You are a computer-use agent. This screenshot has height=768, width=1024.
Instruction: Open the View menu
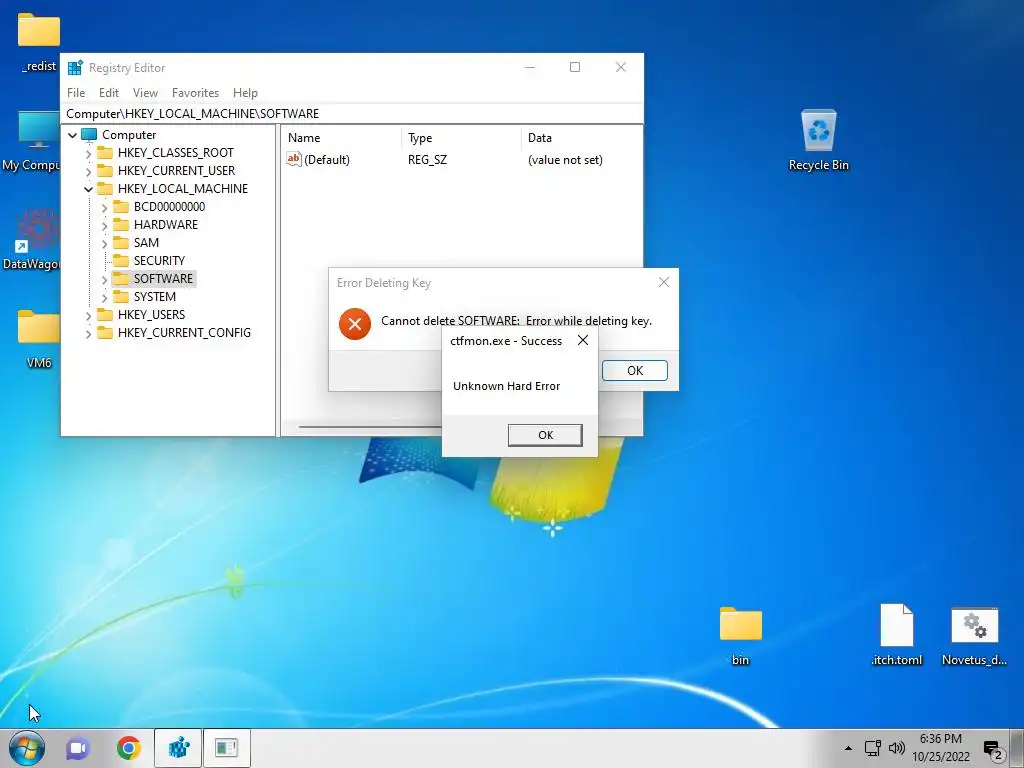(x=145, y=93)
